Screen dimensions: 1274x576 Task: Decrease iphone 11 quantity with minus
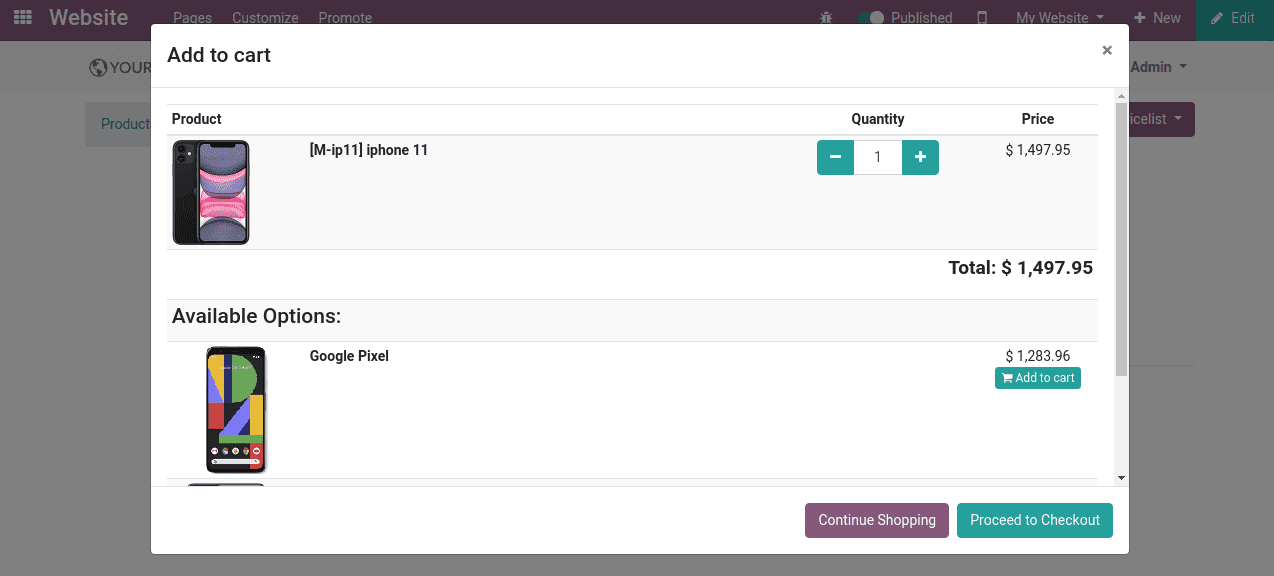coord(835,157)
